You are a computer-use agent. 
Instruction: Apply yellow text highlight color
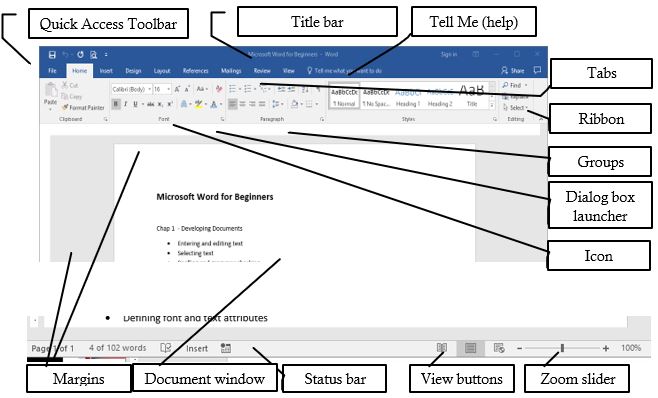(x=198, y=104)
